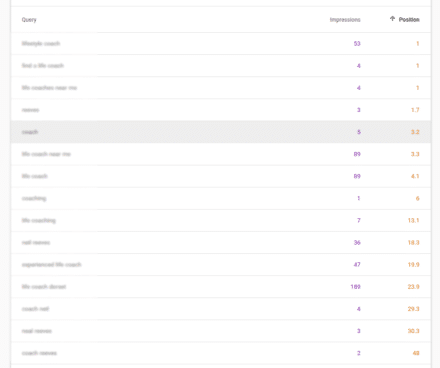Click impressions value 189 for life coach dorset
440x368 pixels.
click(355, 287)
